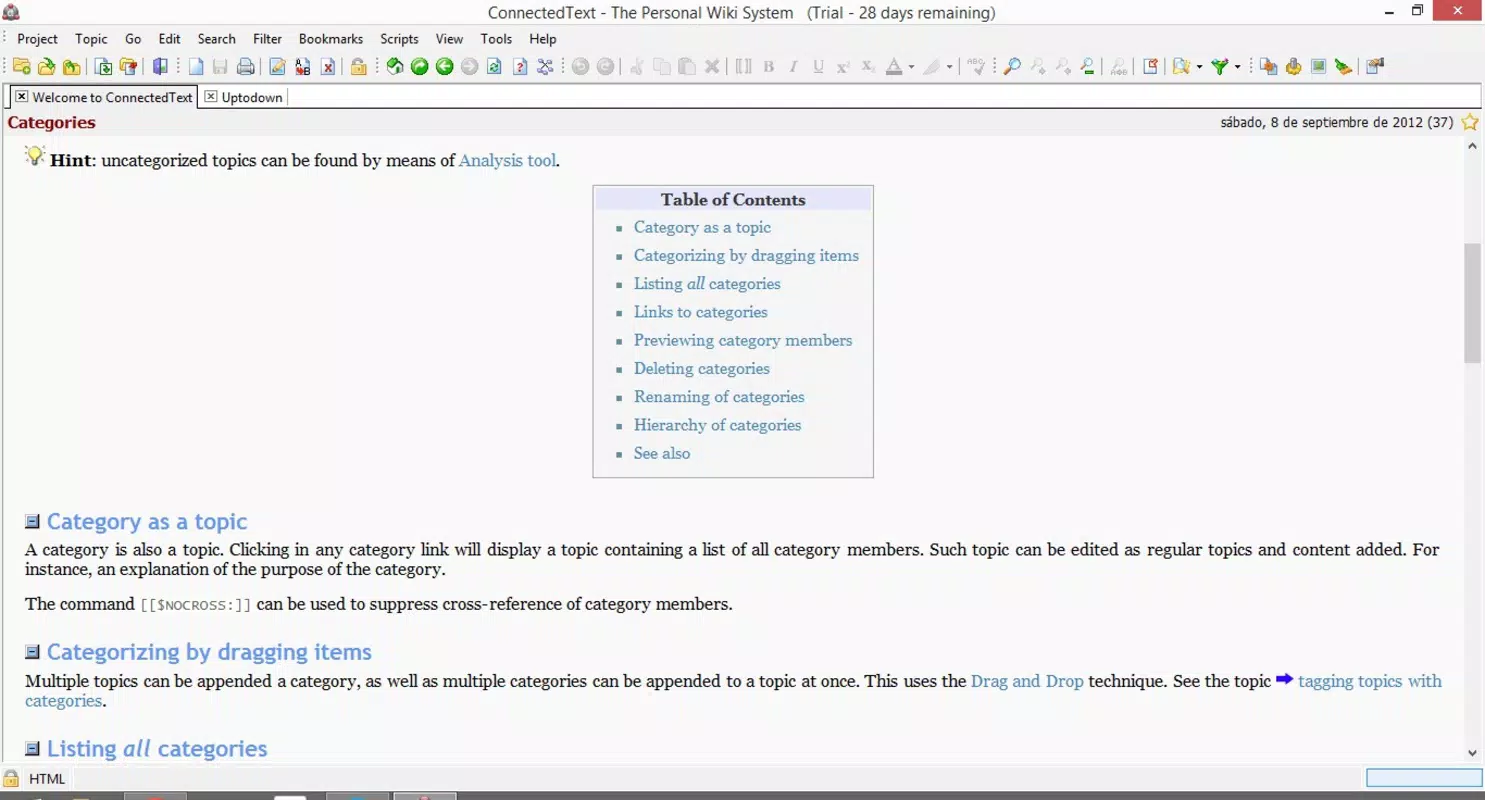Click the new project folder icon
The height and width of the screenshot is (800, 1485).
(21, 67)
